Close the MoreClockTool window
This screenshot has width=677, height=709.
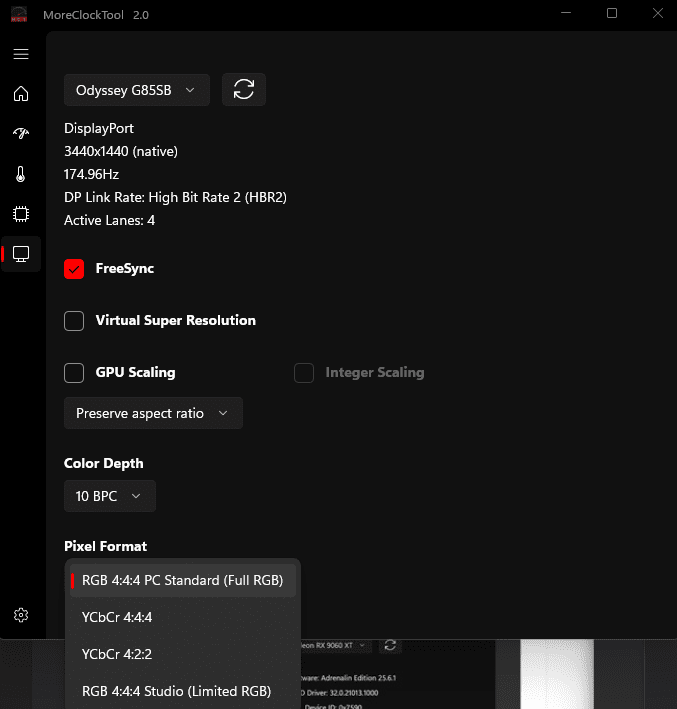point(658,14)
